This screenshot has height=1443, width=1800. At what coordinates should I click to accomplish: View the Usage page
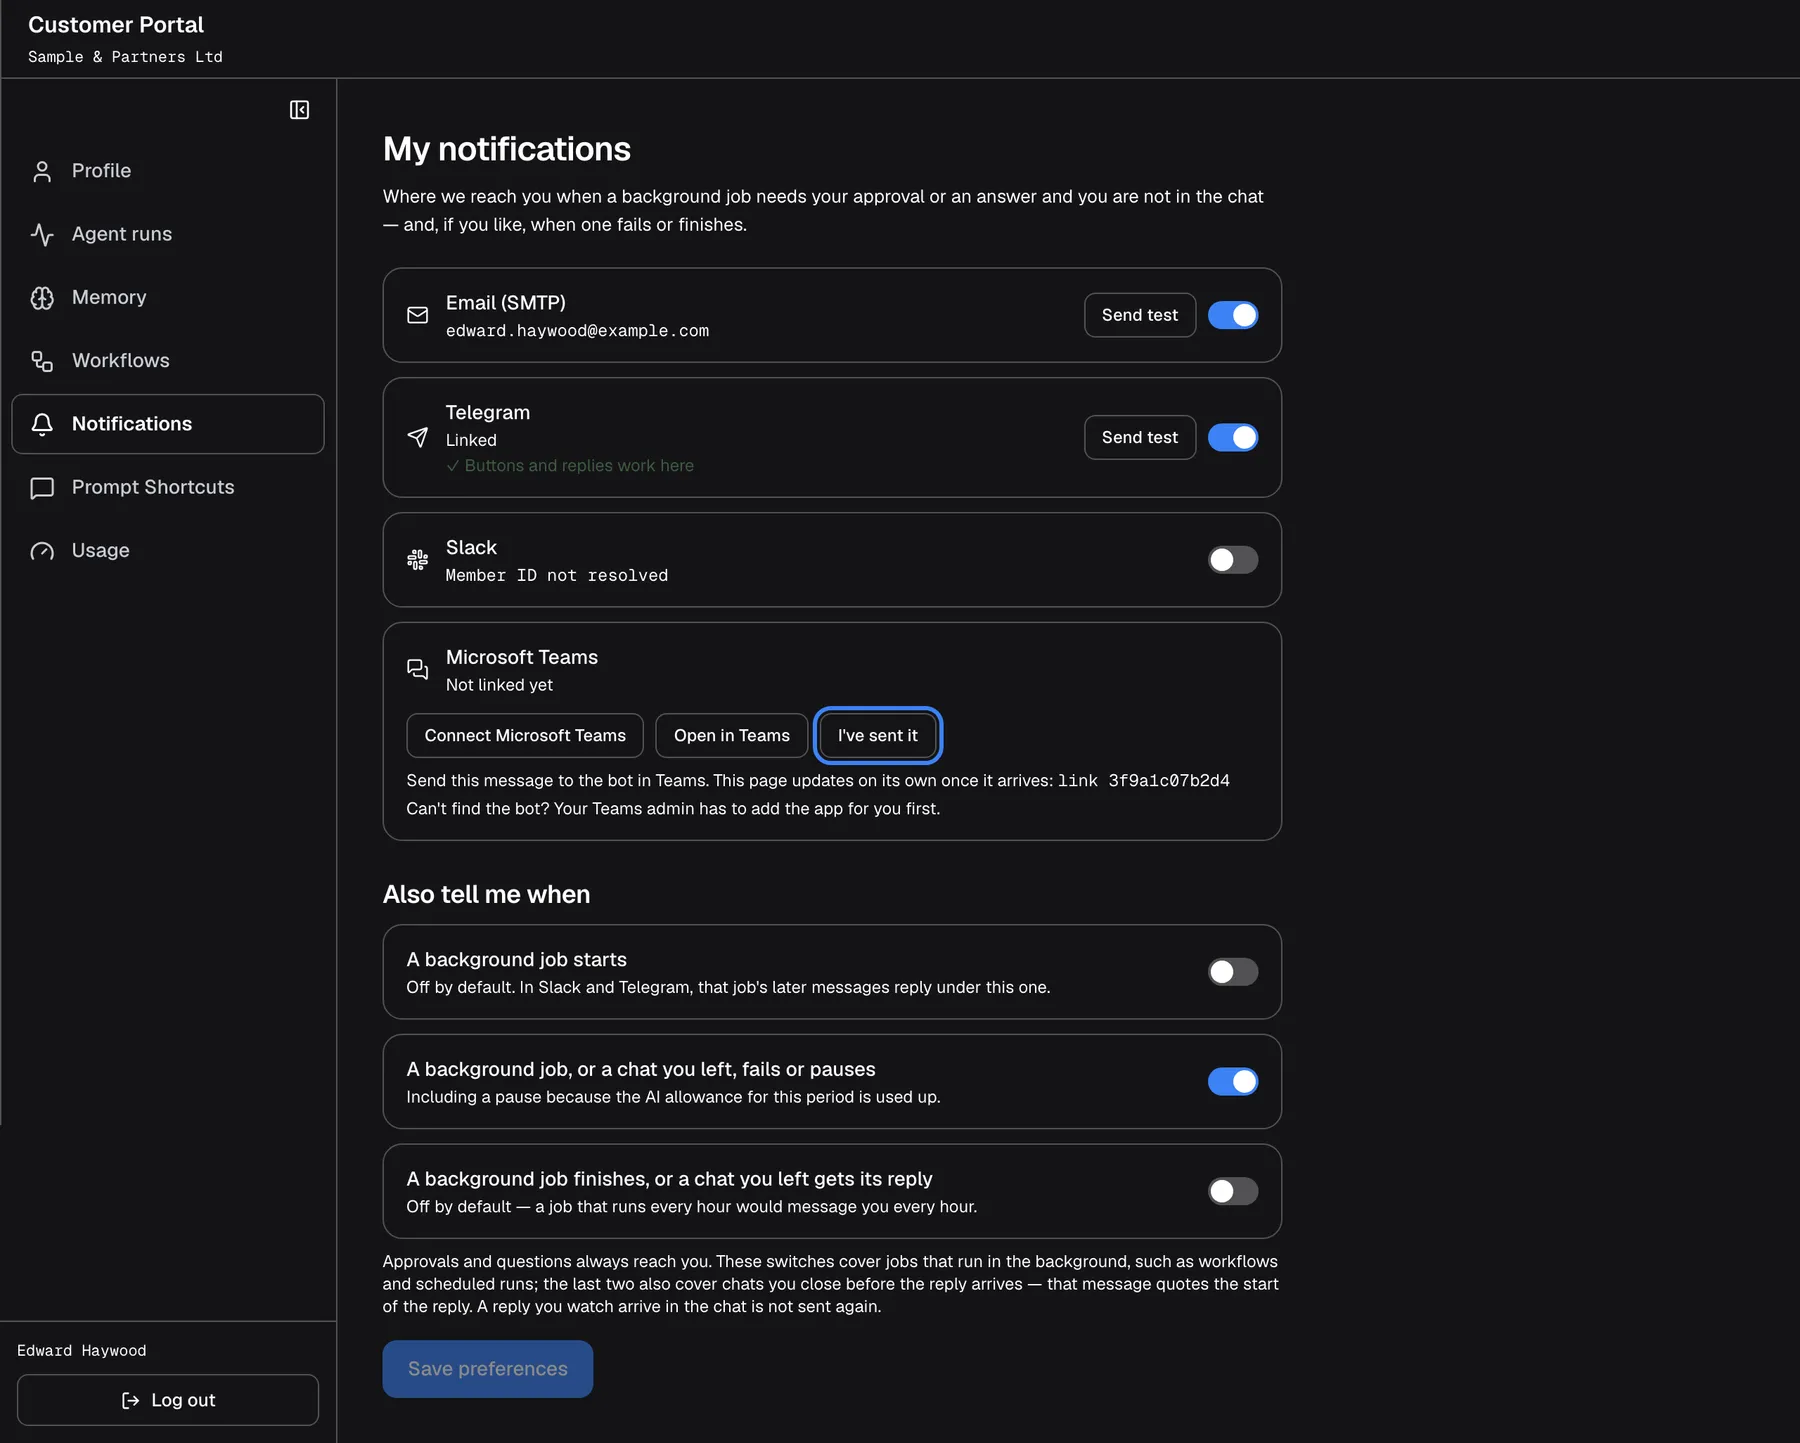point(168,551)
